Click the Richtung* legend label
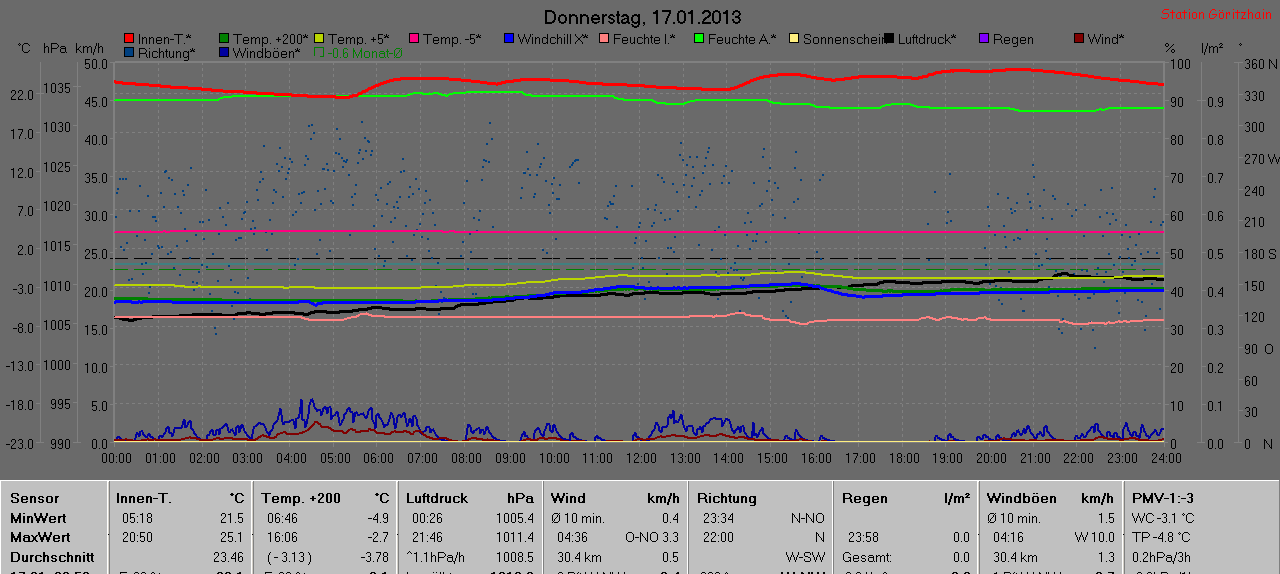This screenshot has width=1280, height=574. [166, 53]
